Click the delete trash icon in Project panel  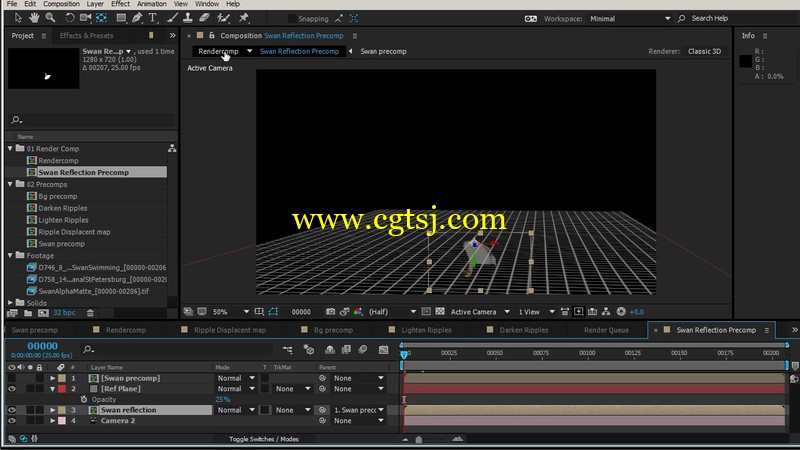90,313
